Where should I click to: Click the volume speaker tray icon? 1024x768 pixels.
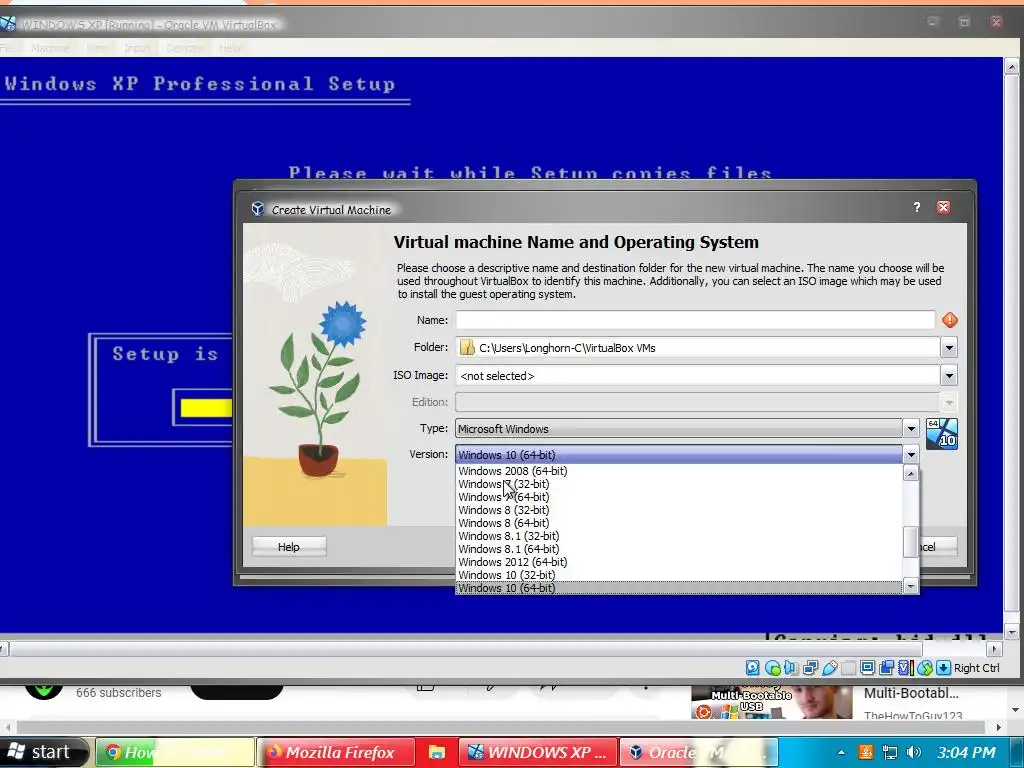click(x=914, y=752)
